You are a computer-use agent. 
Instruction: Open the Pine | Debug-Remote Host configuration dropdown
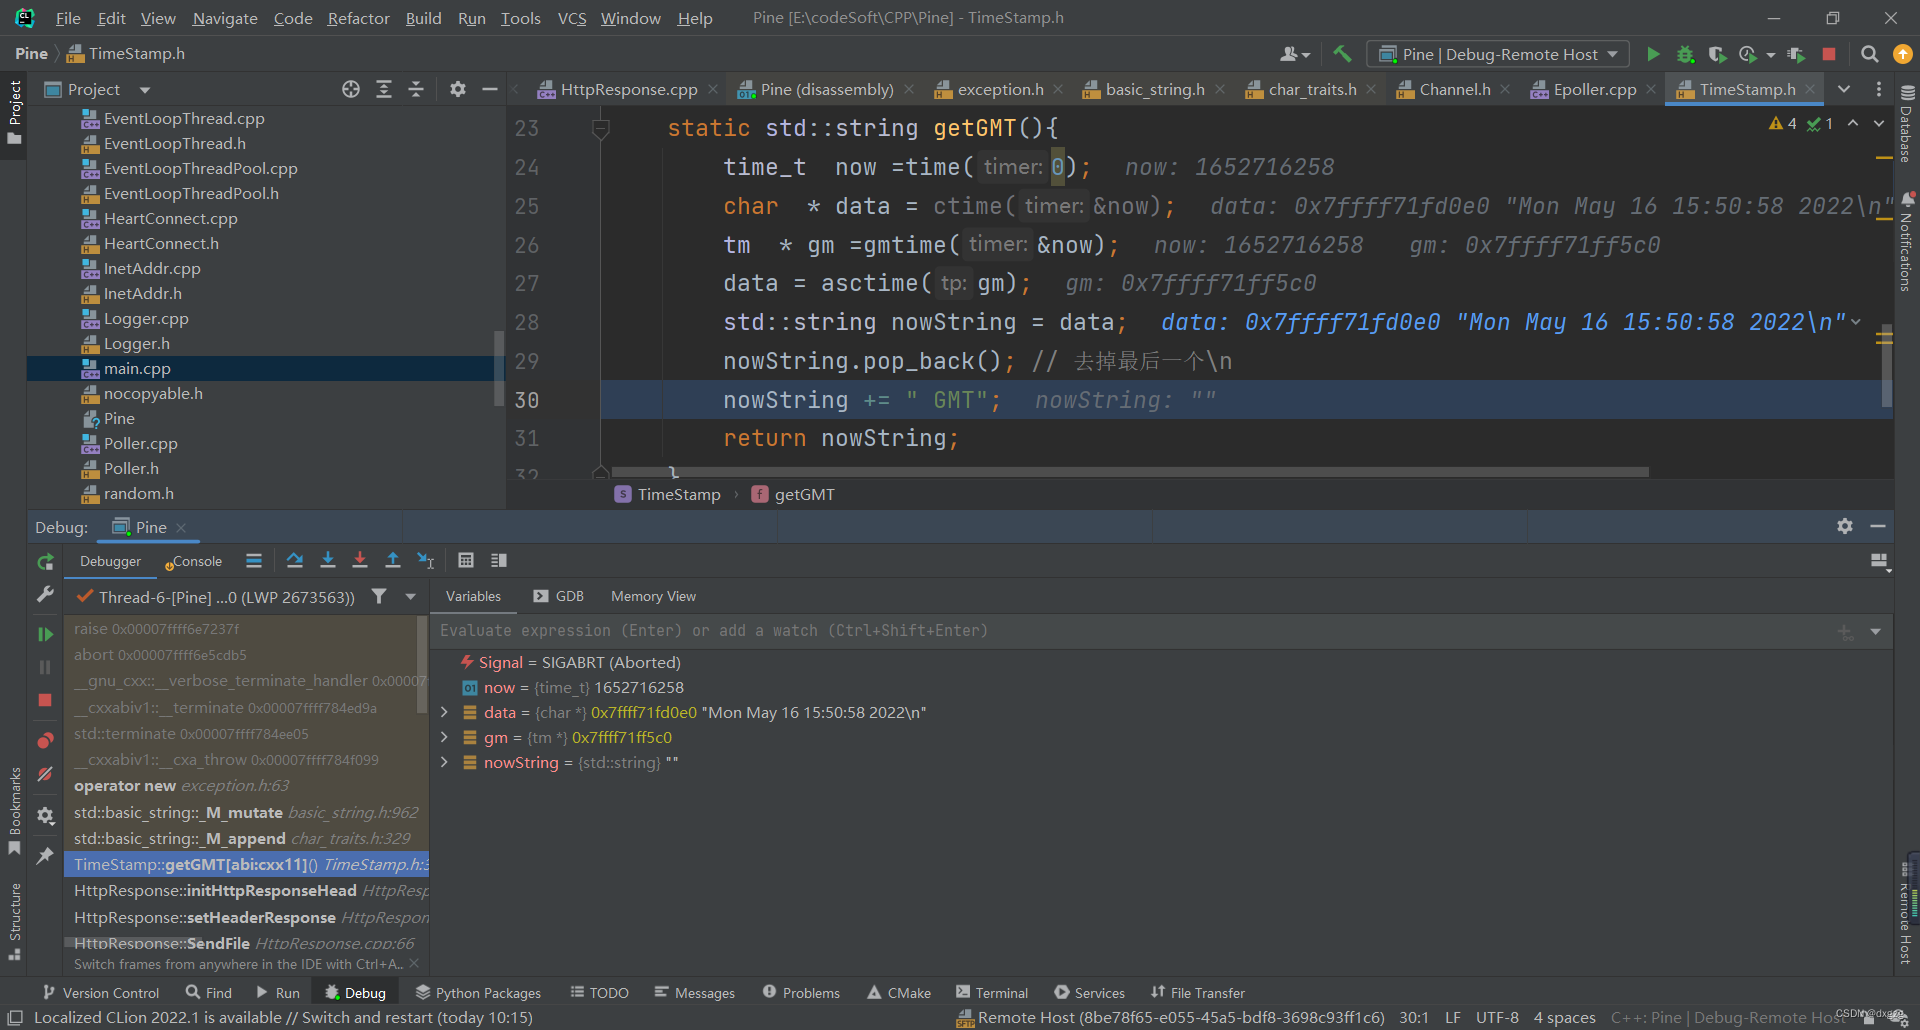(1497, 54)
